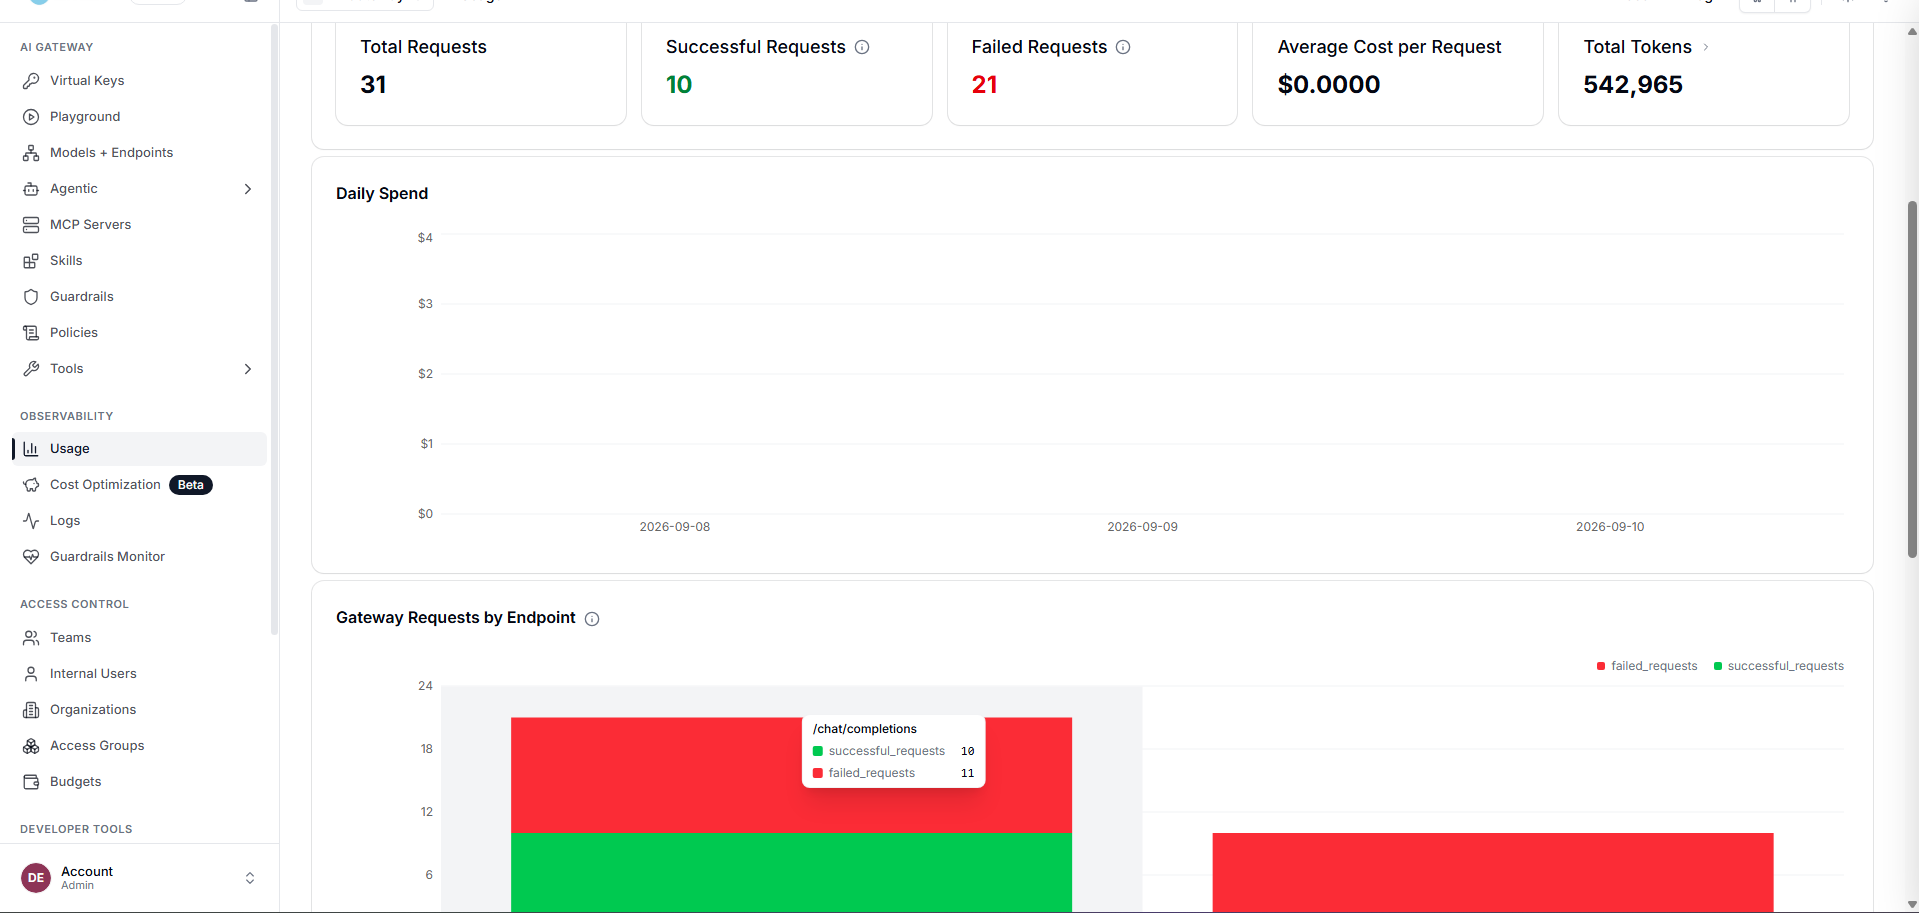
Task: Click the Average Cost per Request label
Action: (1389, 47)
